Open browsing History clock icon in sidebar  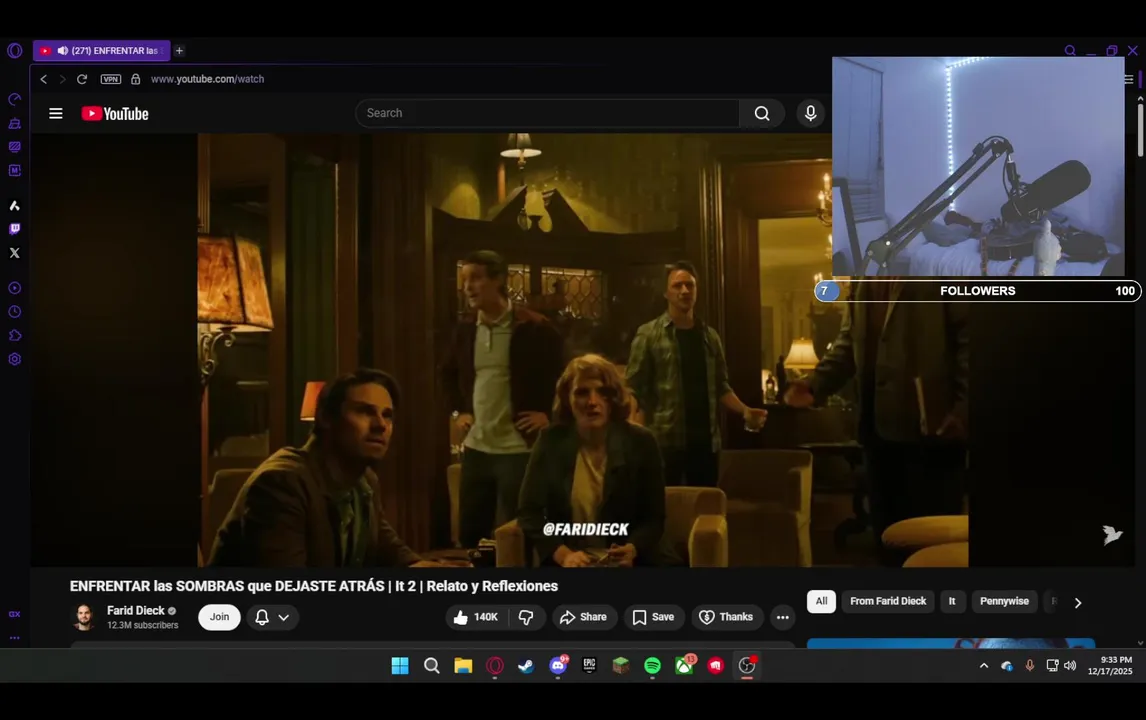pyautogui.click(x=15, y=311)
